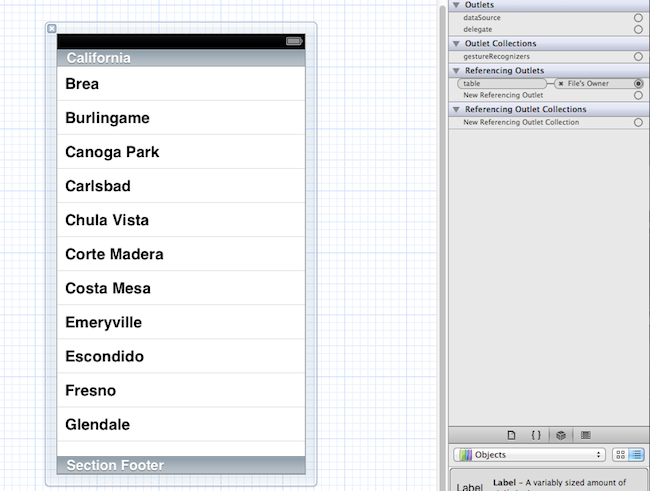Open the Object library cube tab

[x=561, y=435]
